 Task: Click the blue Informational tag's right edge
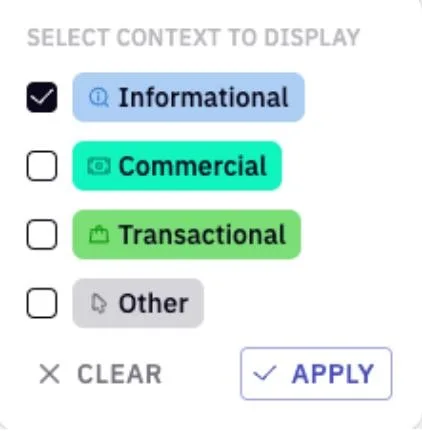298,97
